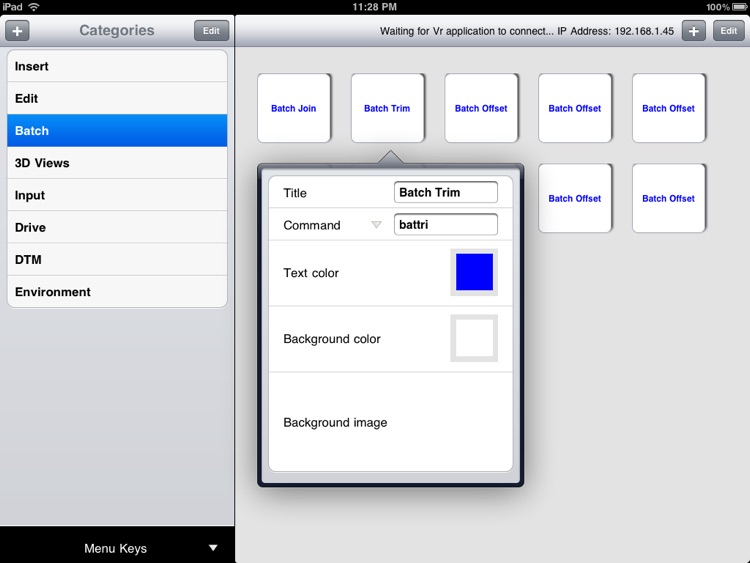The width and height of the screenshot is (750, 563).
Task: Edit the Title field containing Batch Trim
Action: (446, 192)
